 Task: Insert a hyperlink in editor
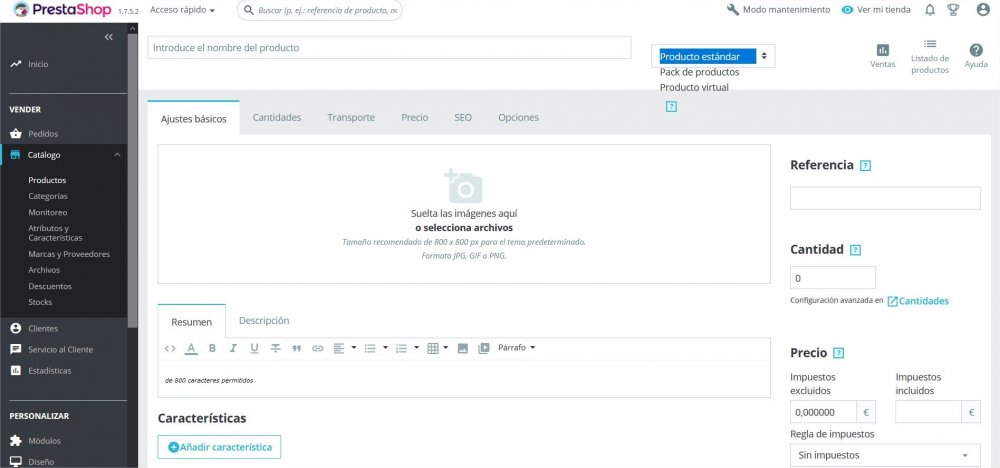point(318,348)
